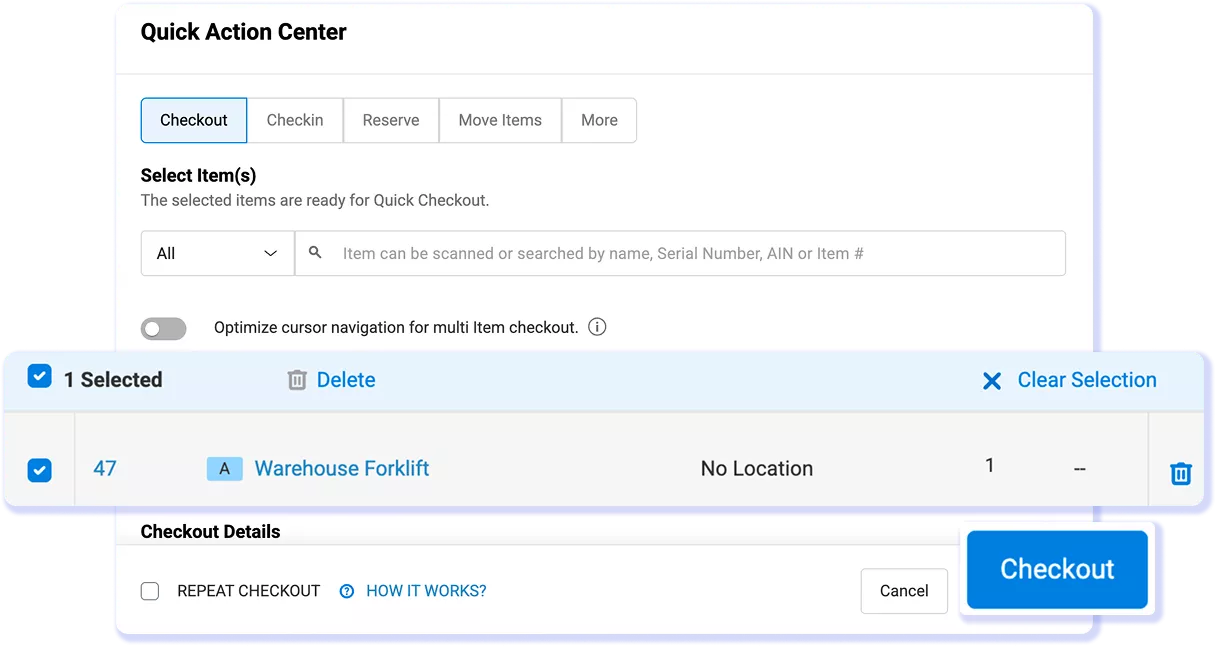
Task: Click the Cancel button
Action: pyautogui.click(x=904, y=591)
